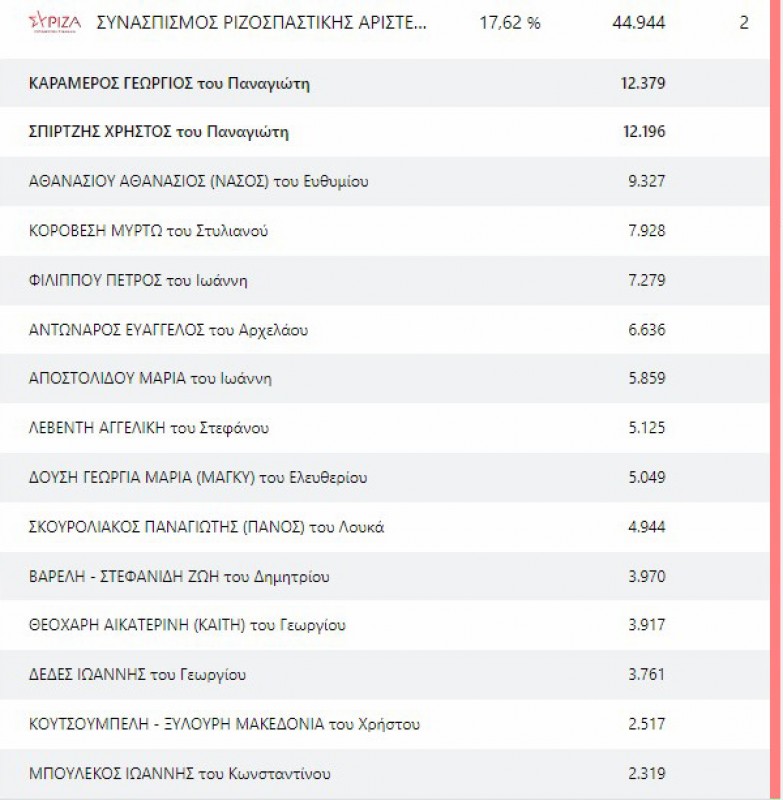Click the party total votes 44.944
This screenshot has height=800, width=783.
point(638,23)
